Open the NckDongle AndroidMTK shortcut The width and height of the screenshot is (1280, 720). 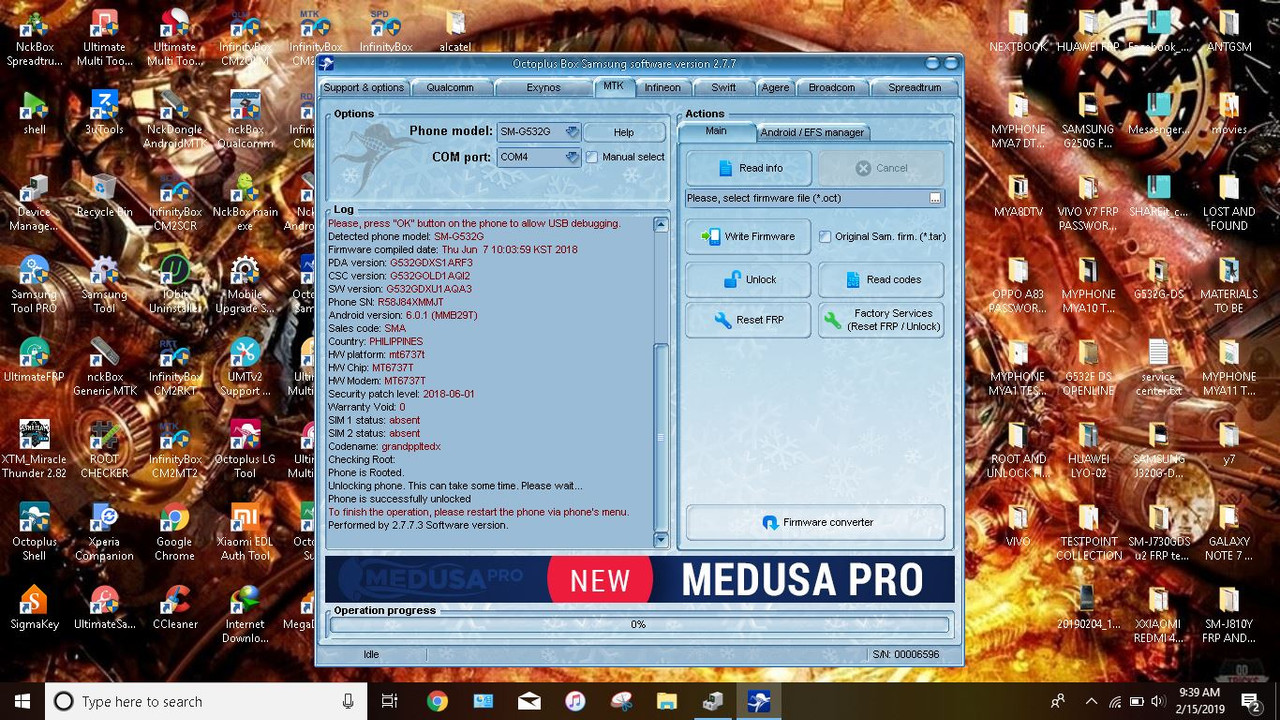point(175,118)
